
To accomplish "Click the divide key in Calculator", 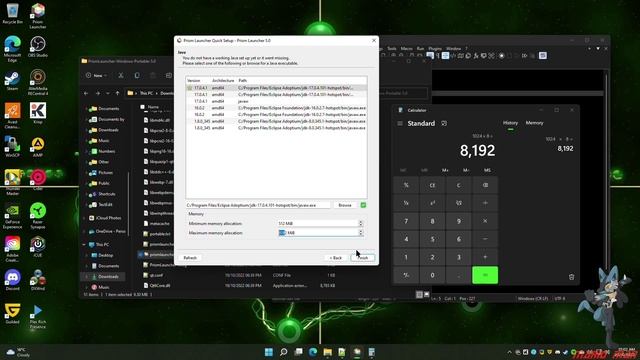I will click(485, 203).
